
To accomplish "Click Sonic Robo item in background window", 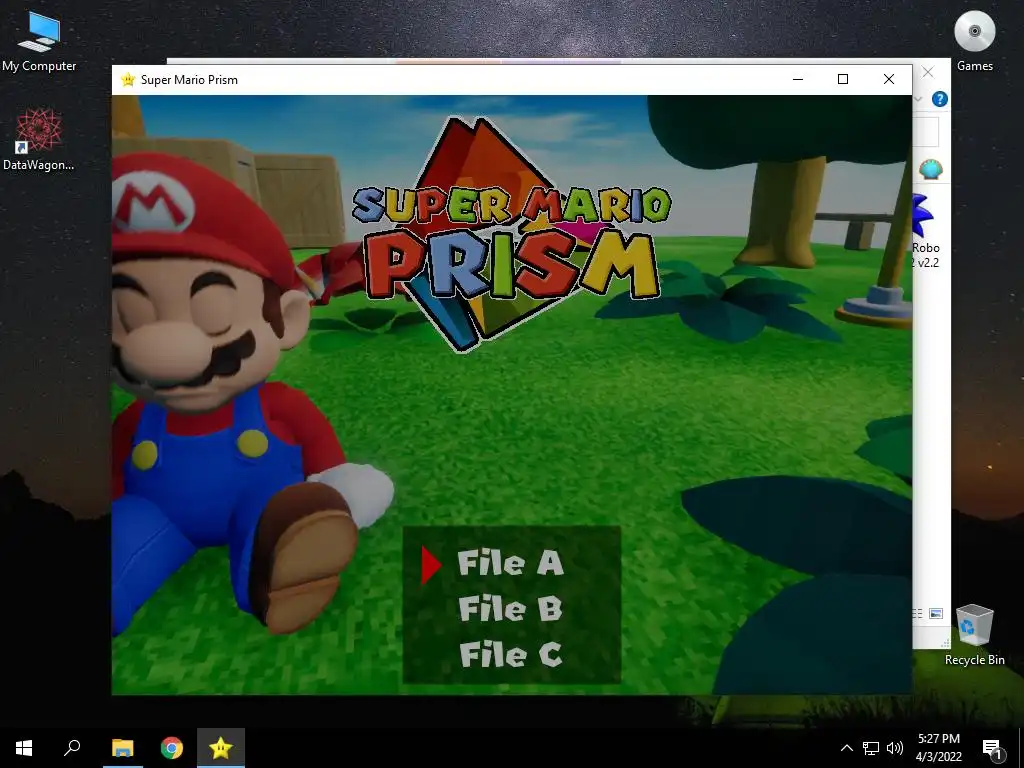I will 925,231.
